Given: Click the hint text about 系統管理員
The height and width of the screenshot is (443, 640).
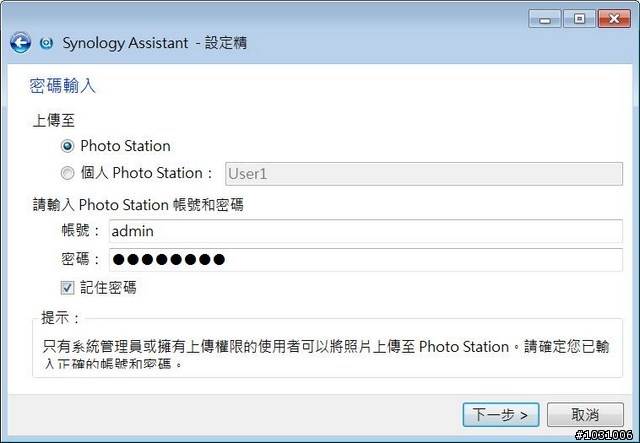Looking at the screenshot, I should [326, 354].
